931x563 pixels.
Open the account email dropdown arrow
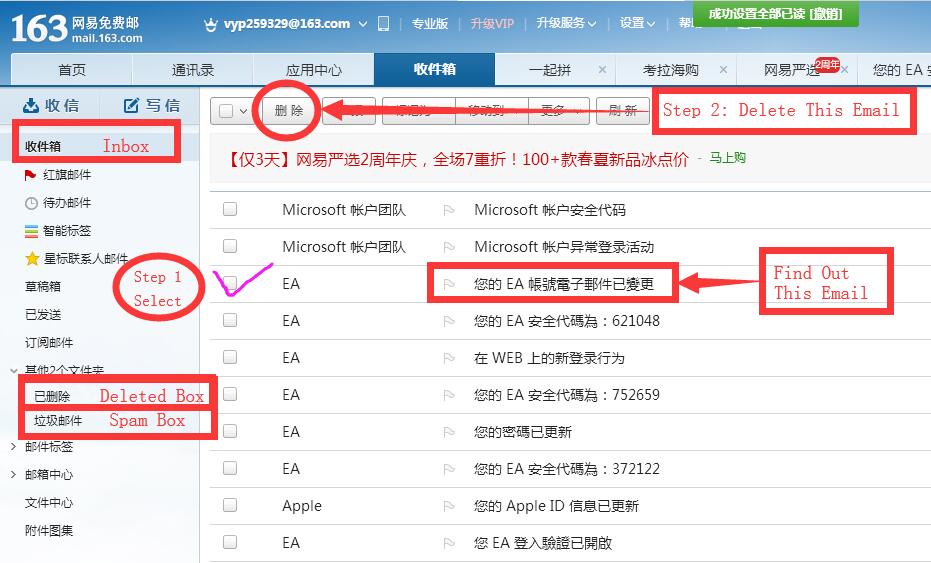tap(363, 24)
